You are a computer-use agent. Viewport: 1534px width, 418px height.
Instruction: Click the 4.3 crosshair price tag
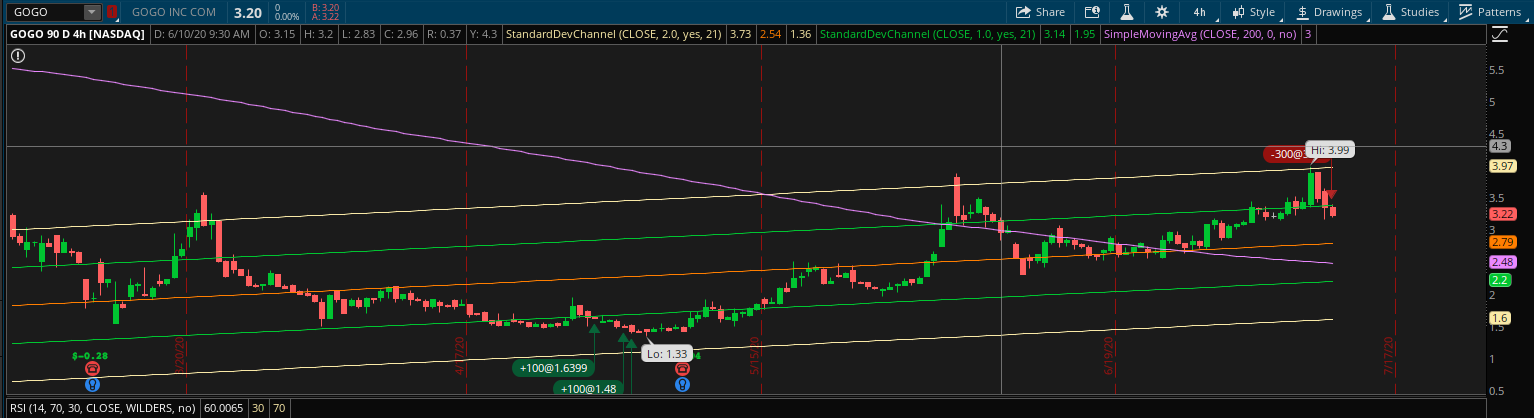click(x=1499, y=146)
